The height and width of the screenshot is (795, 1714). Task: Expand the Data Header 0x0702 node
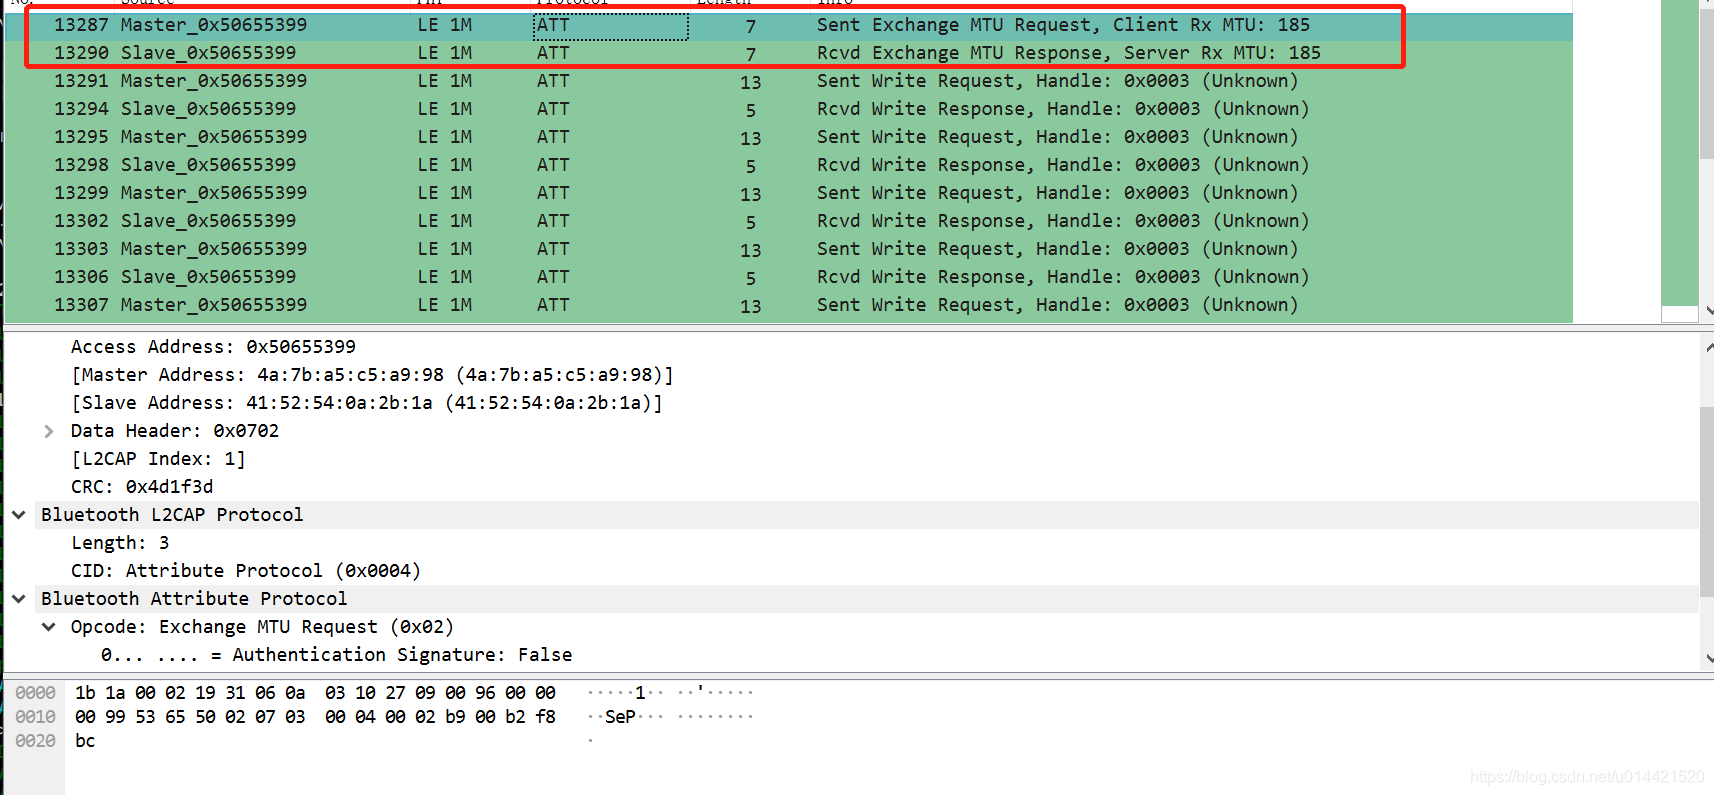48,432
